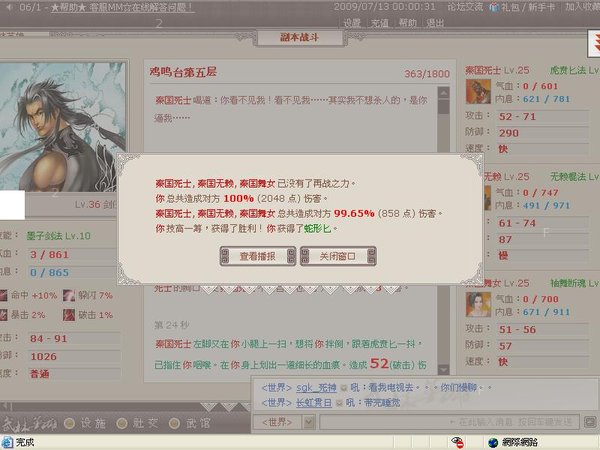Open player 长虹贯日 chat name link

(x=314, y=403)
